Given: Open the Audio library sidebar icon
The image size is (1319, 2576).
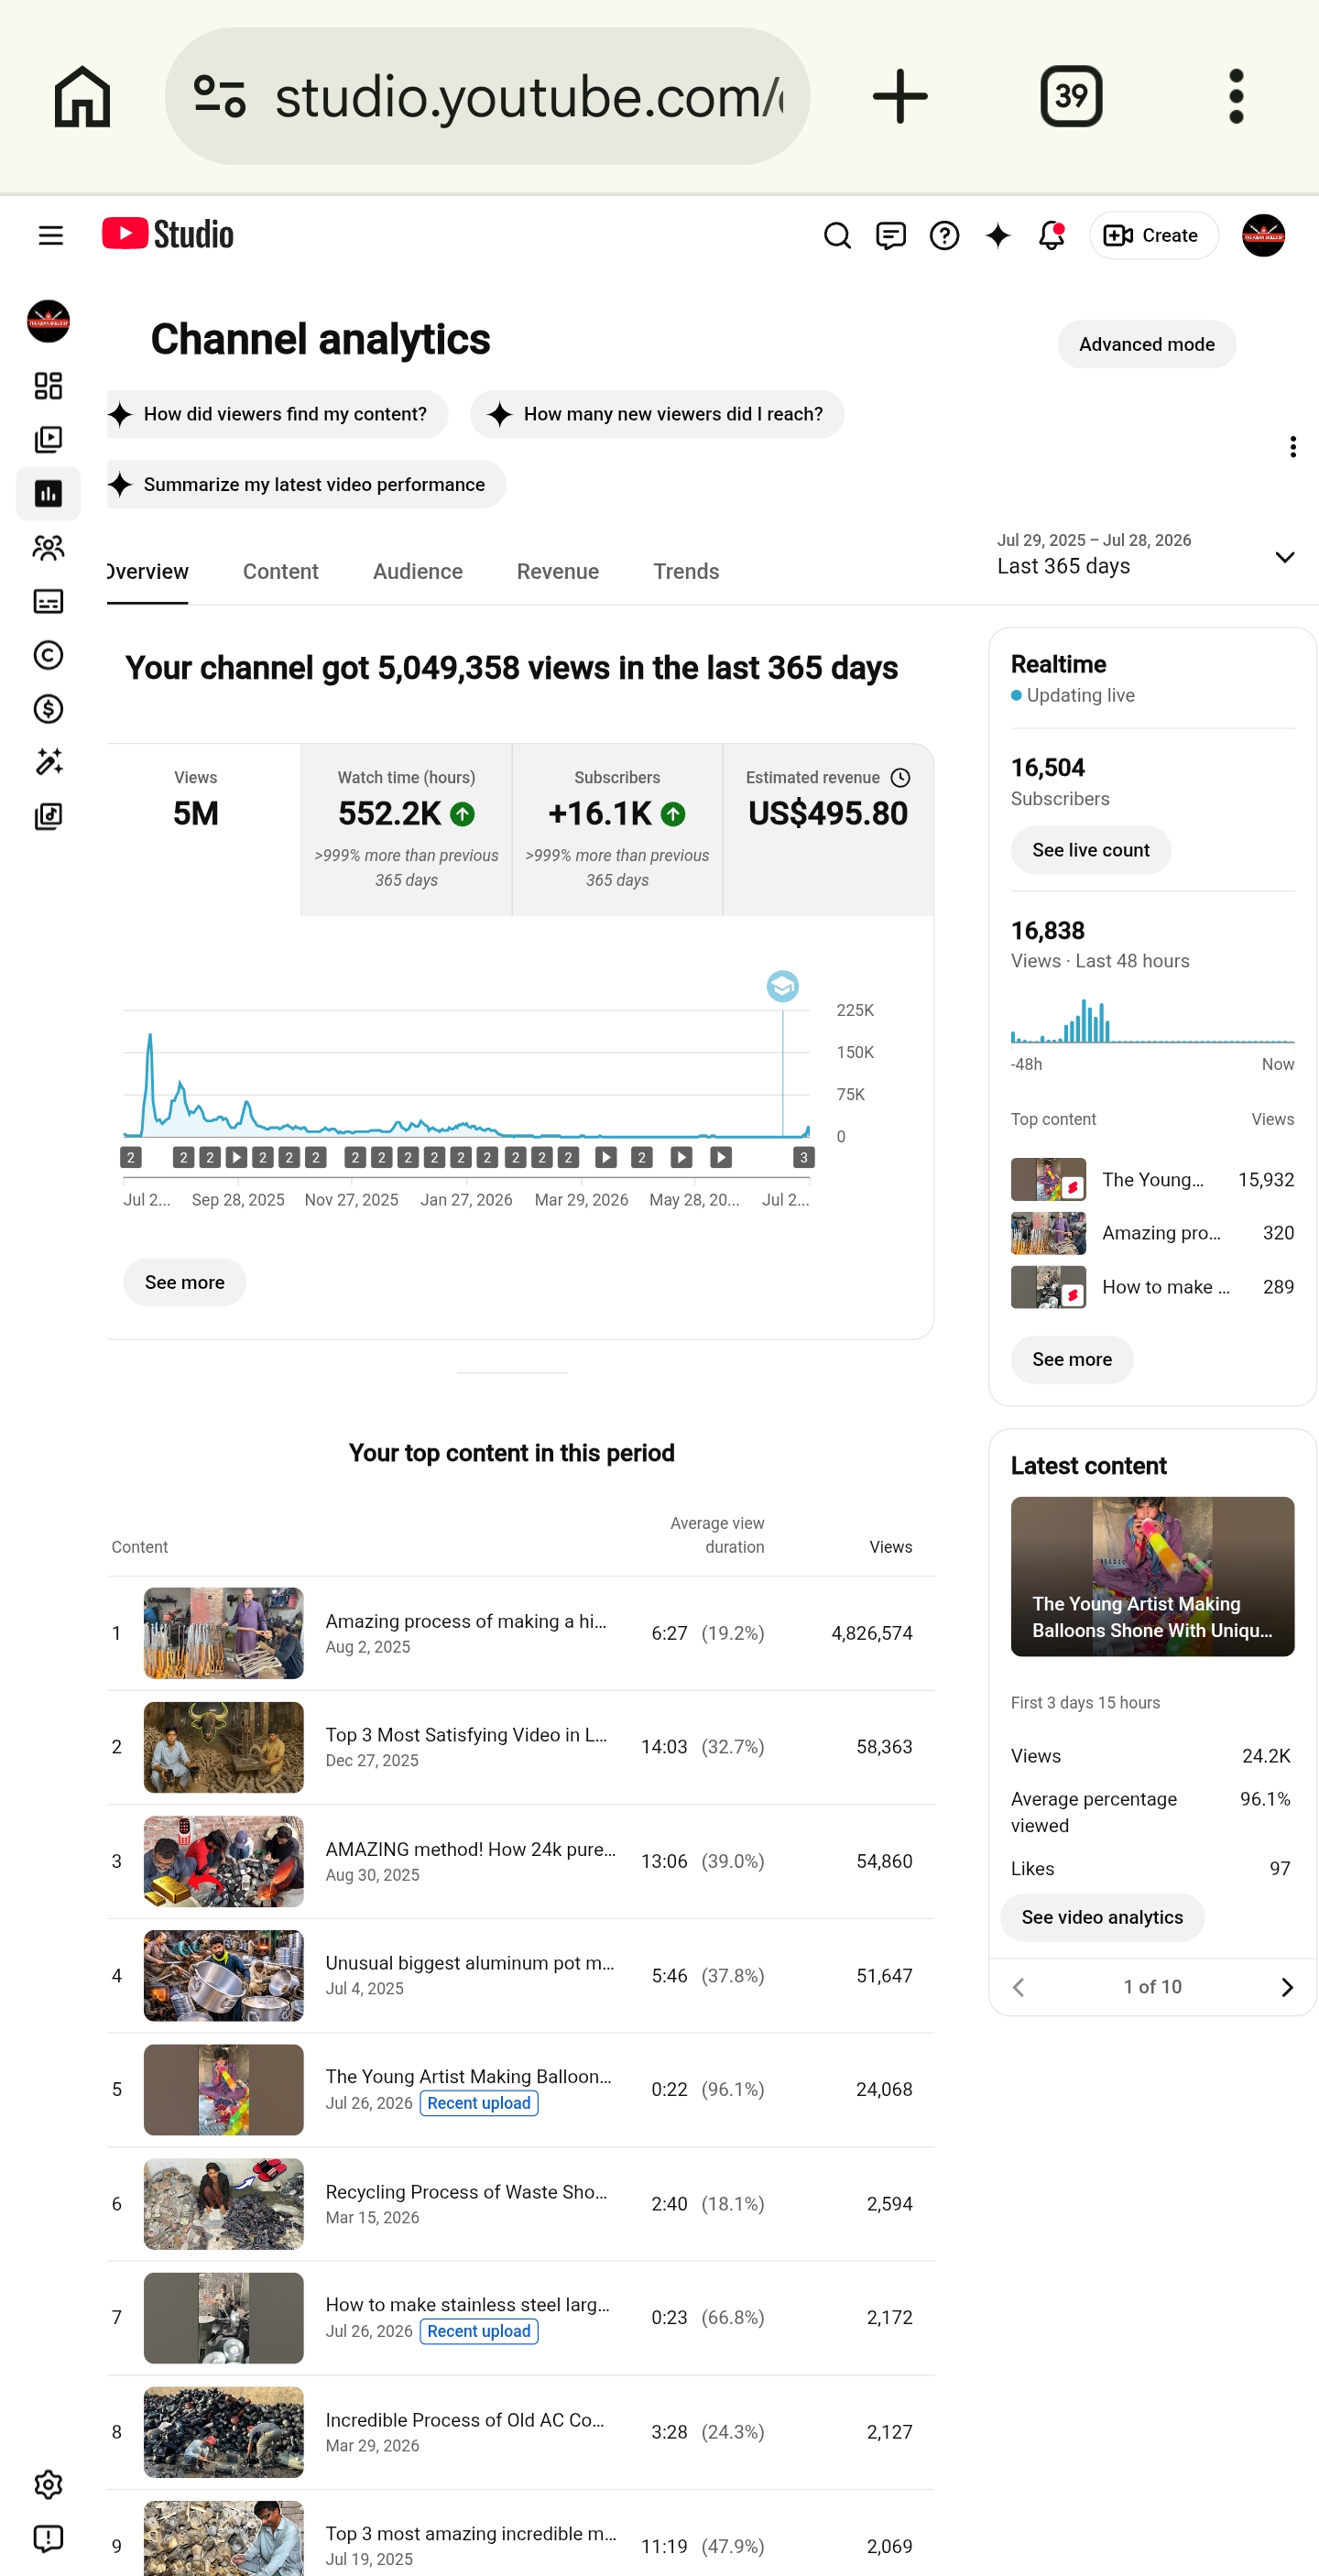Looking at the screenshot, I should click(x=48, y=816).
